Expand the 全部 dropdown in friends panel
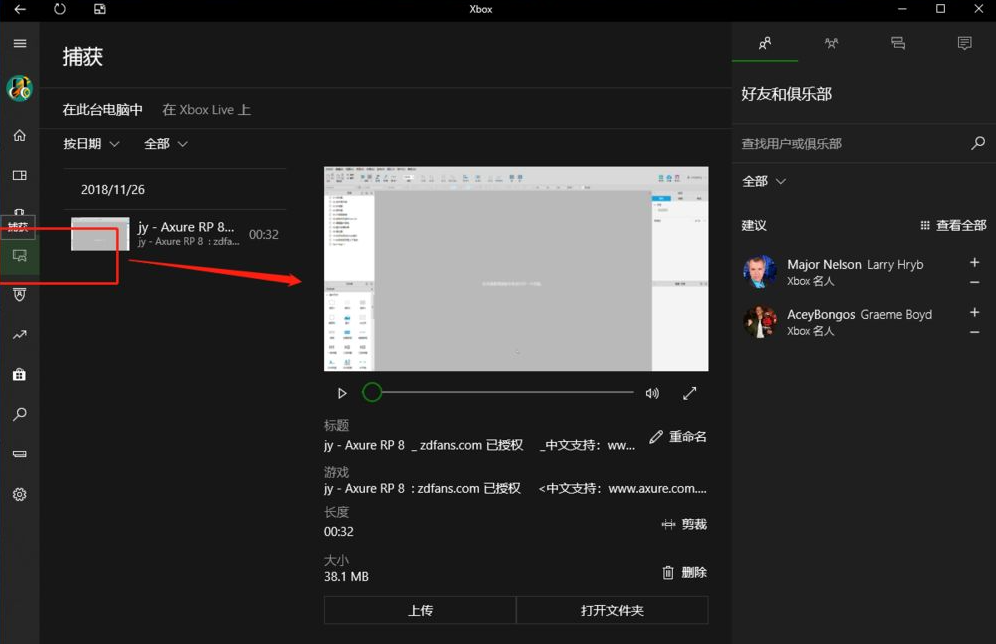Viewport: 996px width, 644px height. click(x=764, y=181)
